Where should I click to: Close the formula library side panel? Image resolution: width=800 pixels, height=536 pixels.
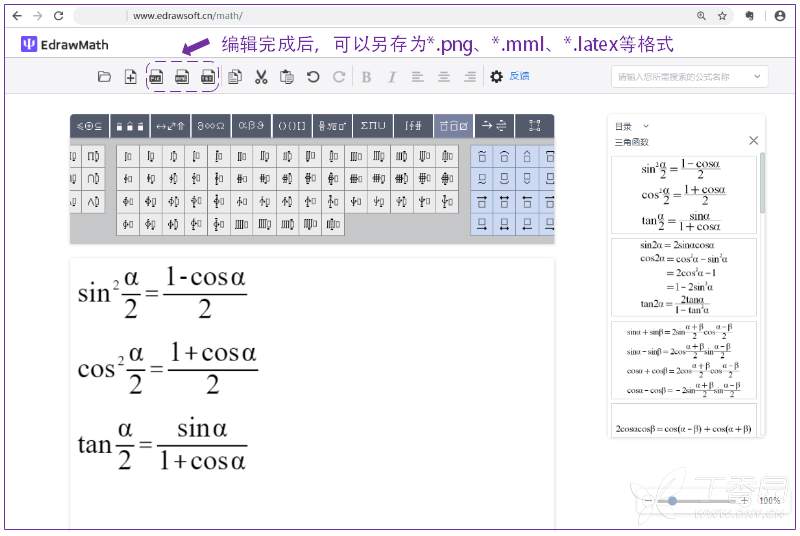[x=753, y=140]
